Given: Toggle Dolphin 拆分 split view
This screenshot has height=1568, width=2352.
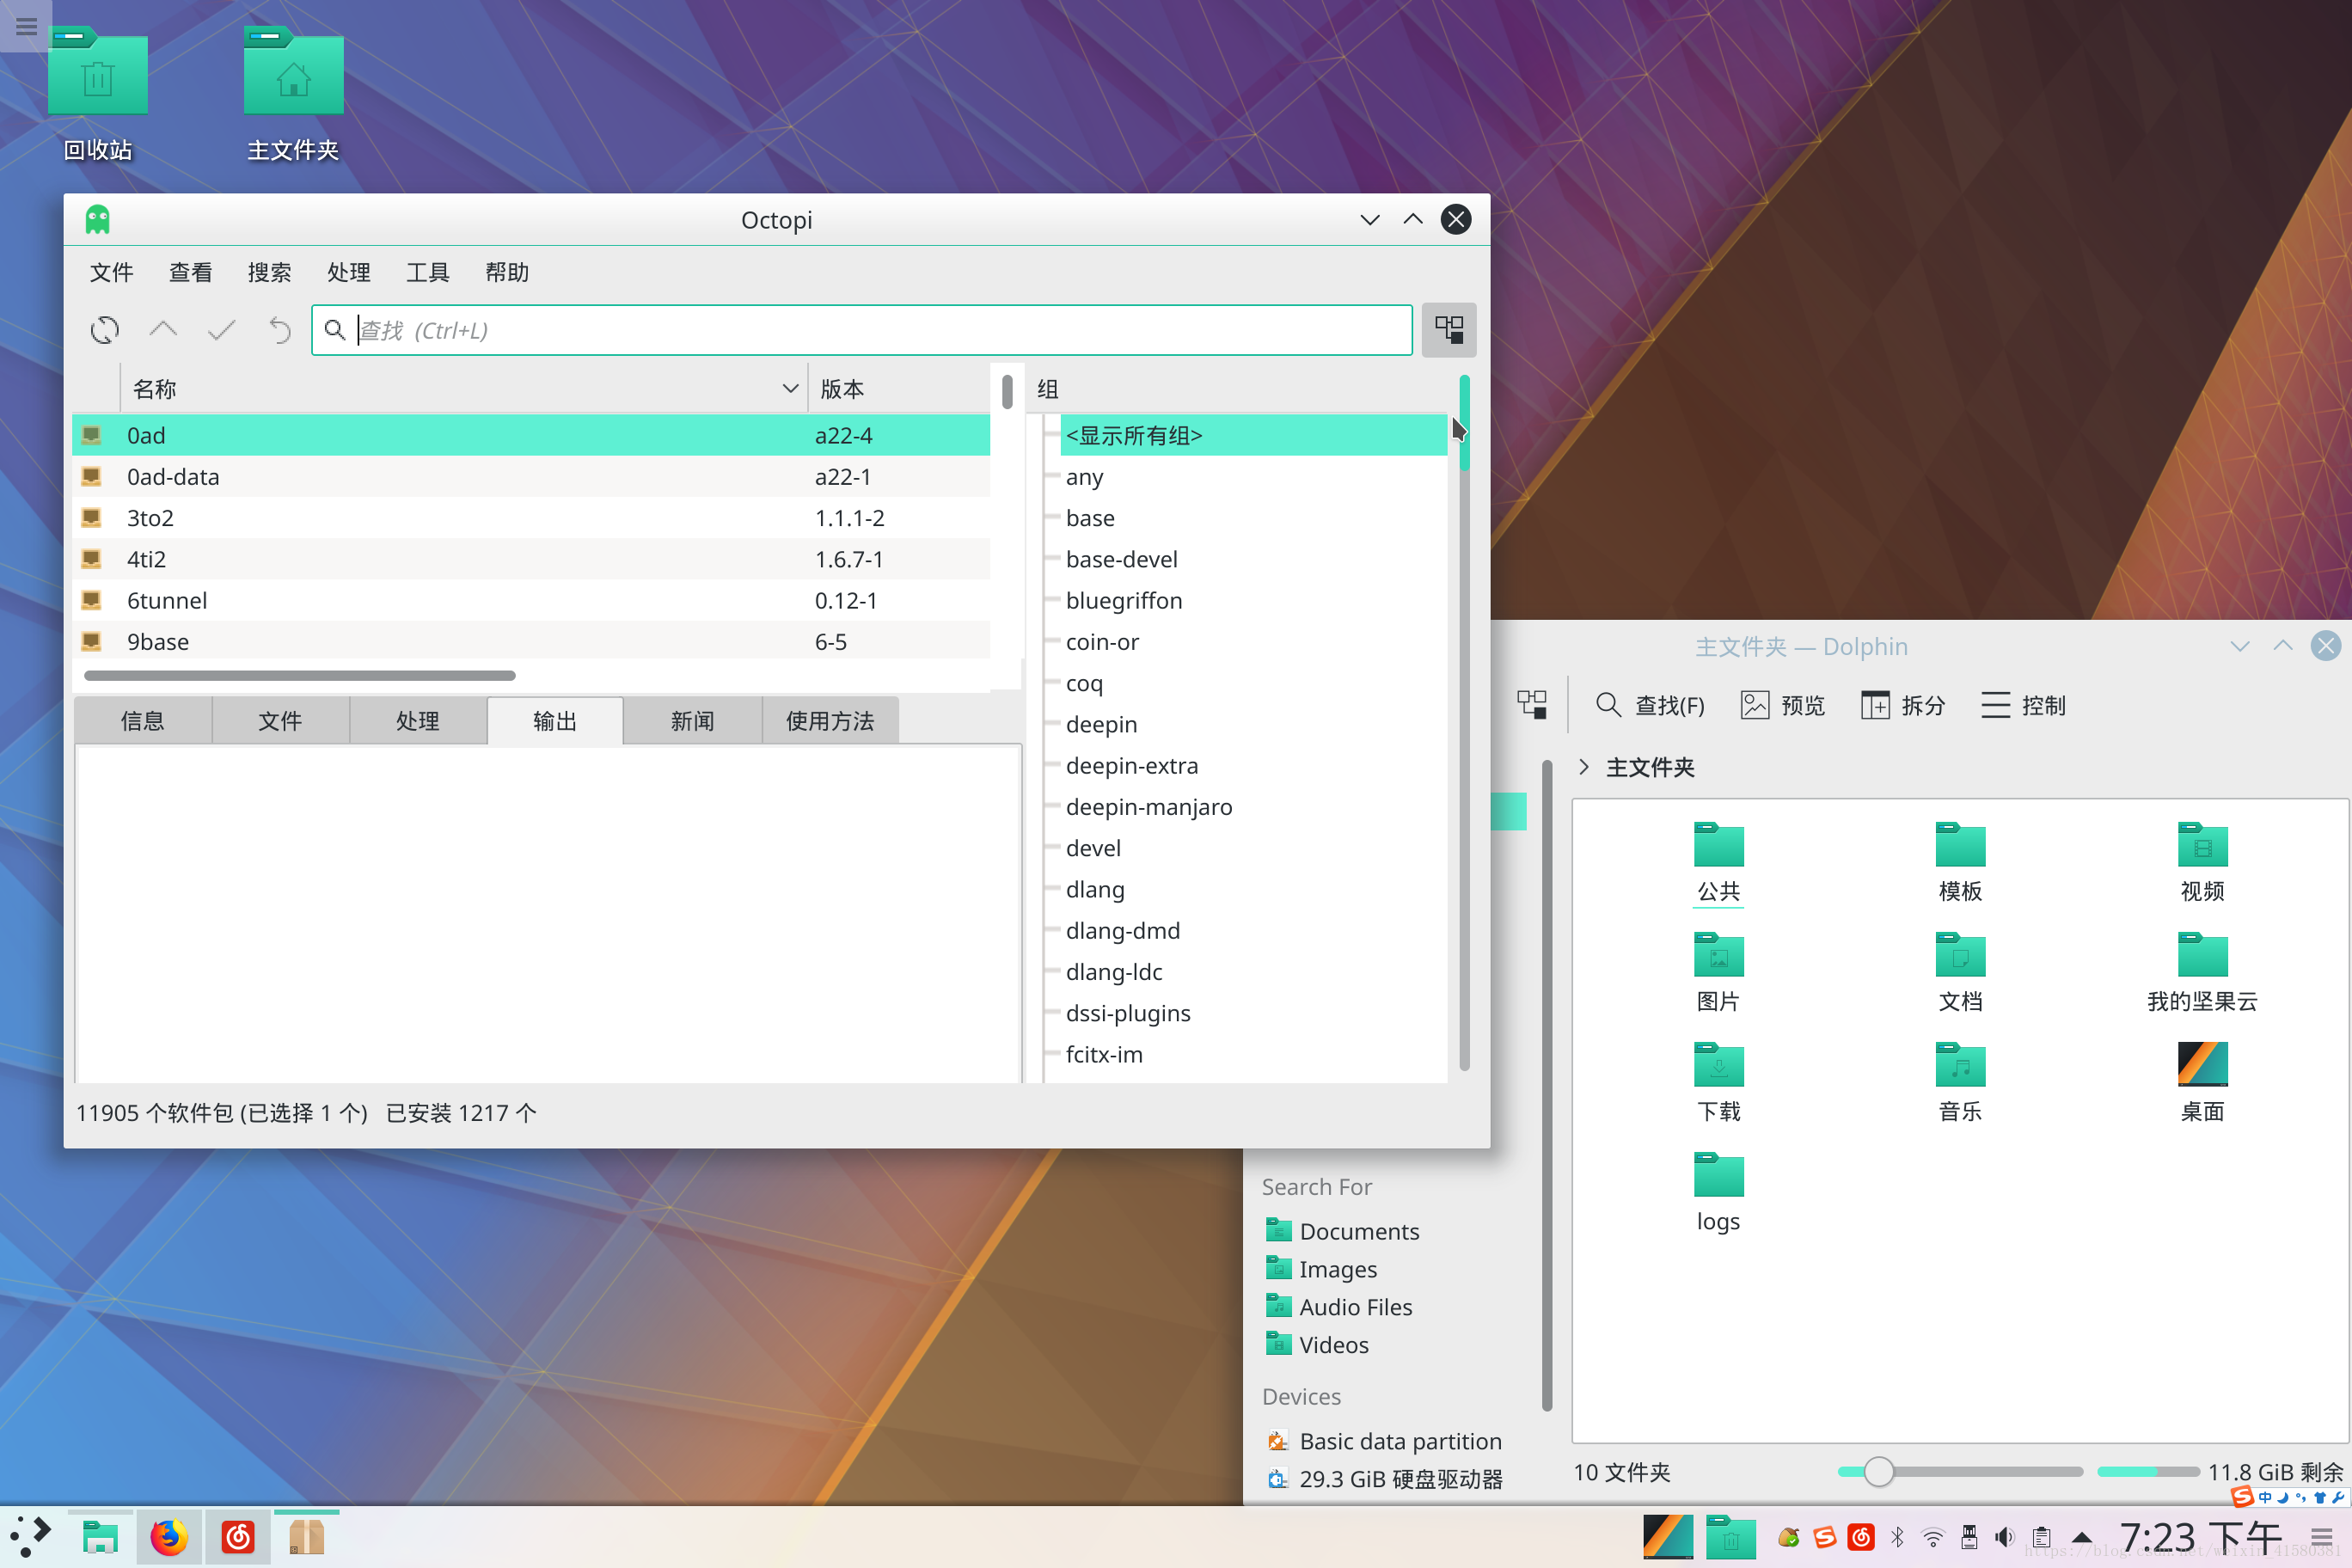Looking at the screenshot, I should click(x=1902, y=705).
